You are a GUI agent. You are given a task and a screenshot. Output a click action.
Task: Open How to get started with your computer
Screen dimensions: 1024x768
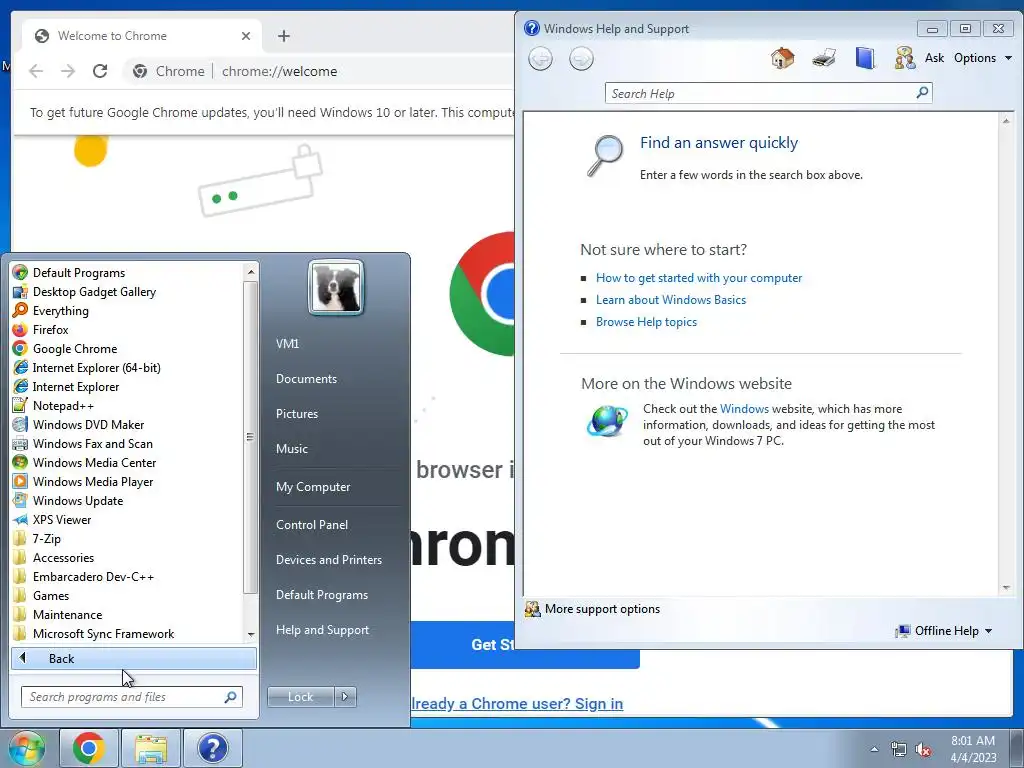point(699,278)
